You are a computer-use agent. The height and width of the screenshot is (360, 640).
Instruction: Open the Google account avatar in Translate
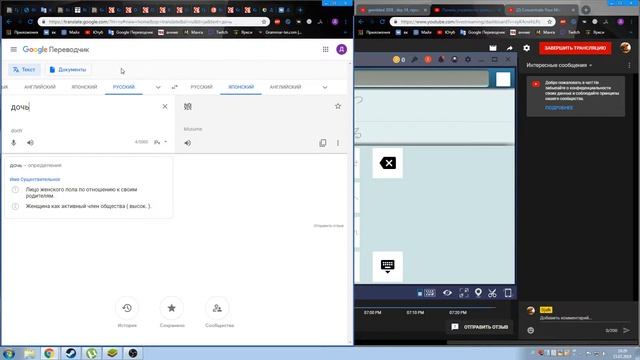tap(342, 49)
